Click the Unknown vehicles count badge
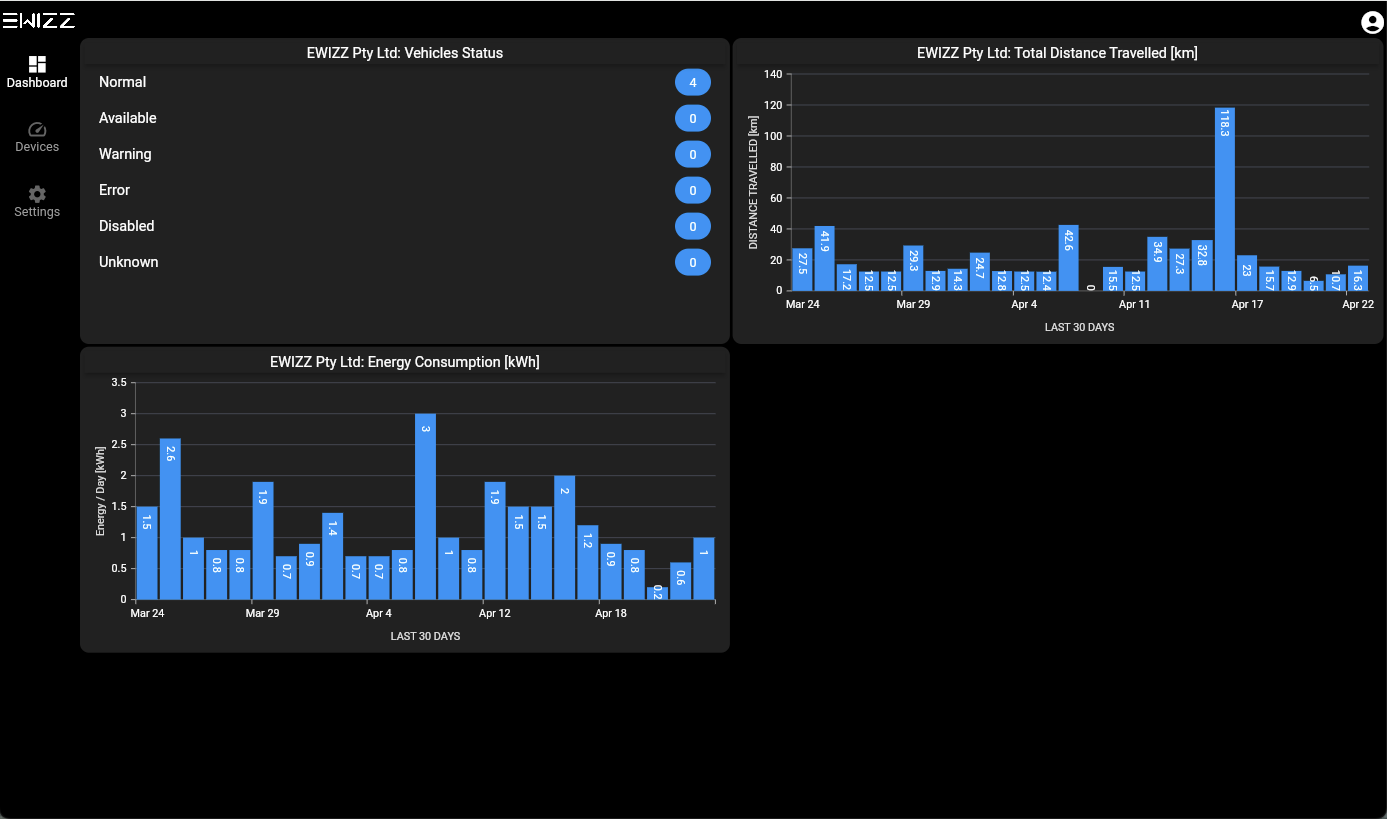 click(693, 263)
